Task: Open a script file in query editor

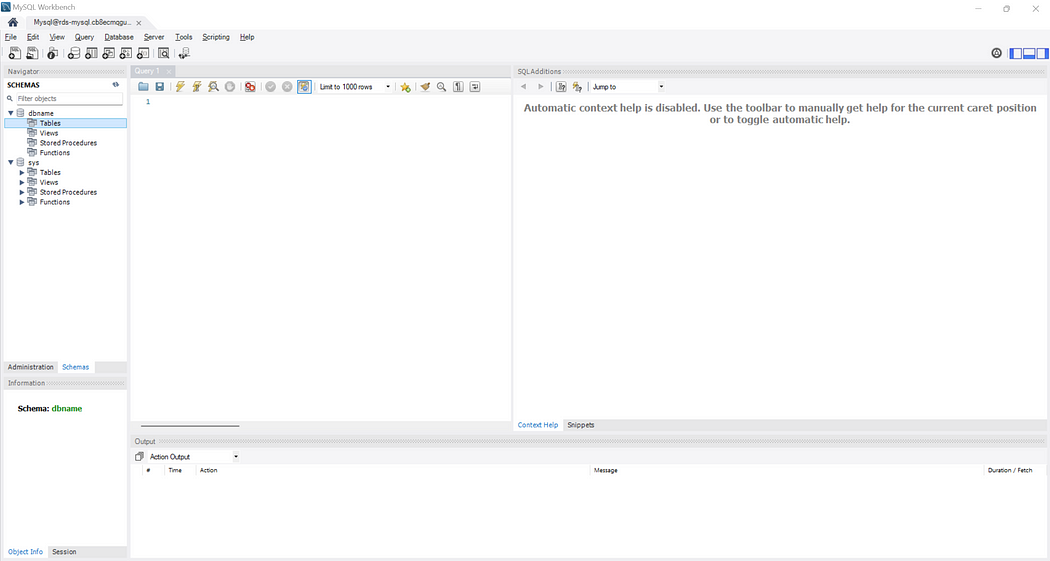Action: pyautogui.click(x=143, y=87)
